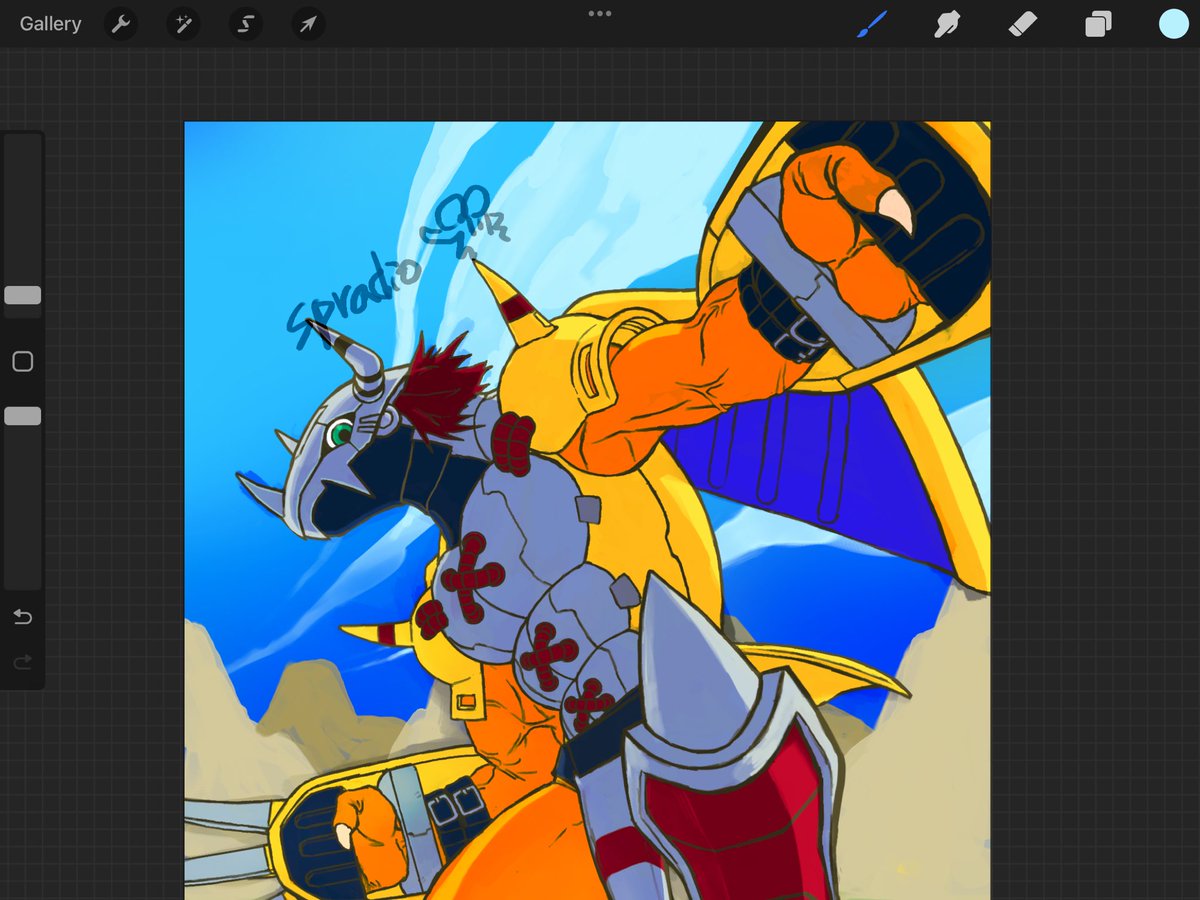This screenshot has width=1200, height=900.
Task: Return to the Gallery
Action: tap(50, 24)
